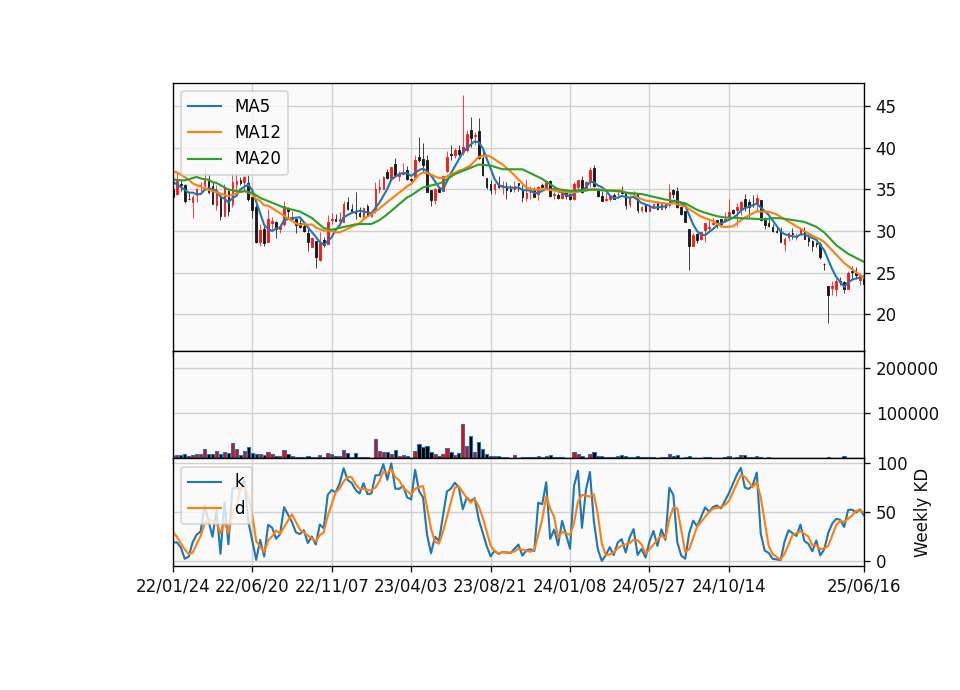
Task: Click the tallest volume bar
Action: click(463, 441)
